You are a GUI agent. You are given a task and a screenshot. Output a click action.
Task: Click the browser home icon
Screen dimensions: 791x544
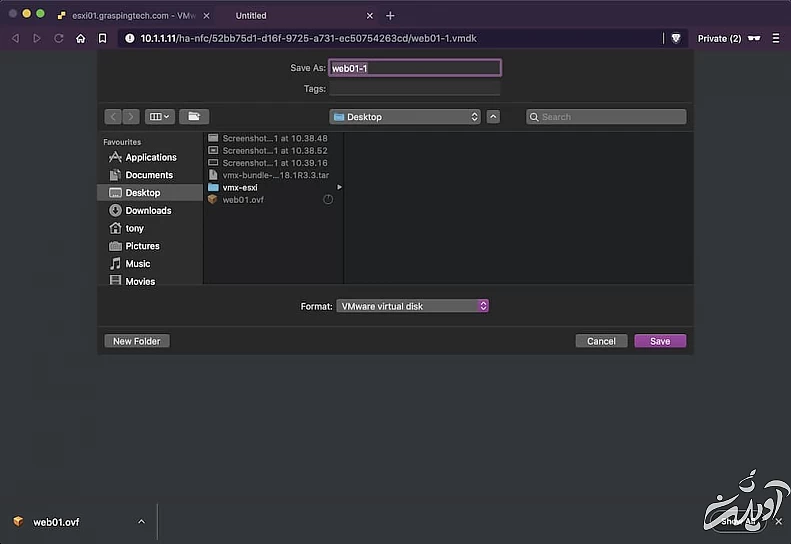point(81,38)
